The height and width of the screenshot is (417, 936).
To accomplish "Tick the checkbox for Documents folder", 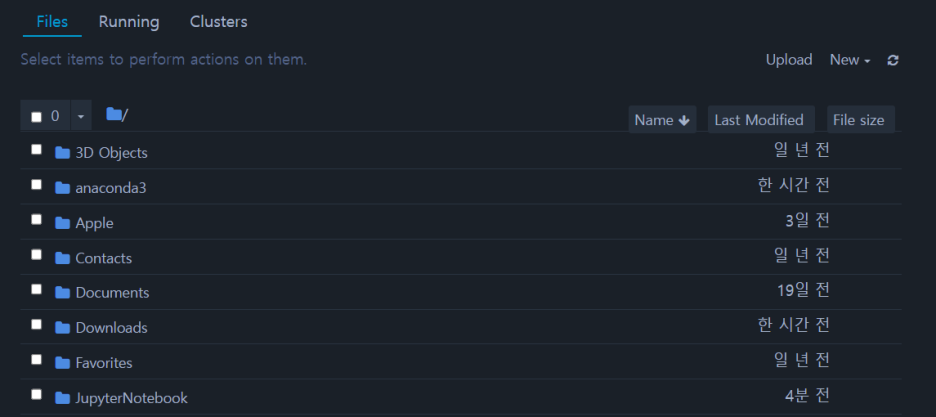I will (x=36, y=289).
